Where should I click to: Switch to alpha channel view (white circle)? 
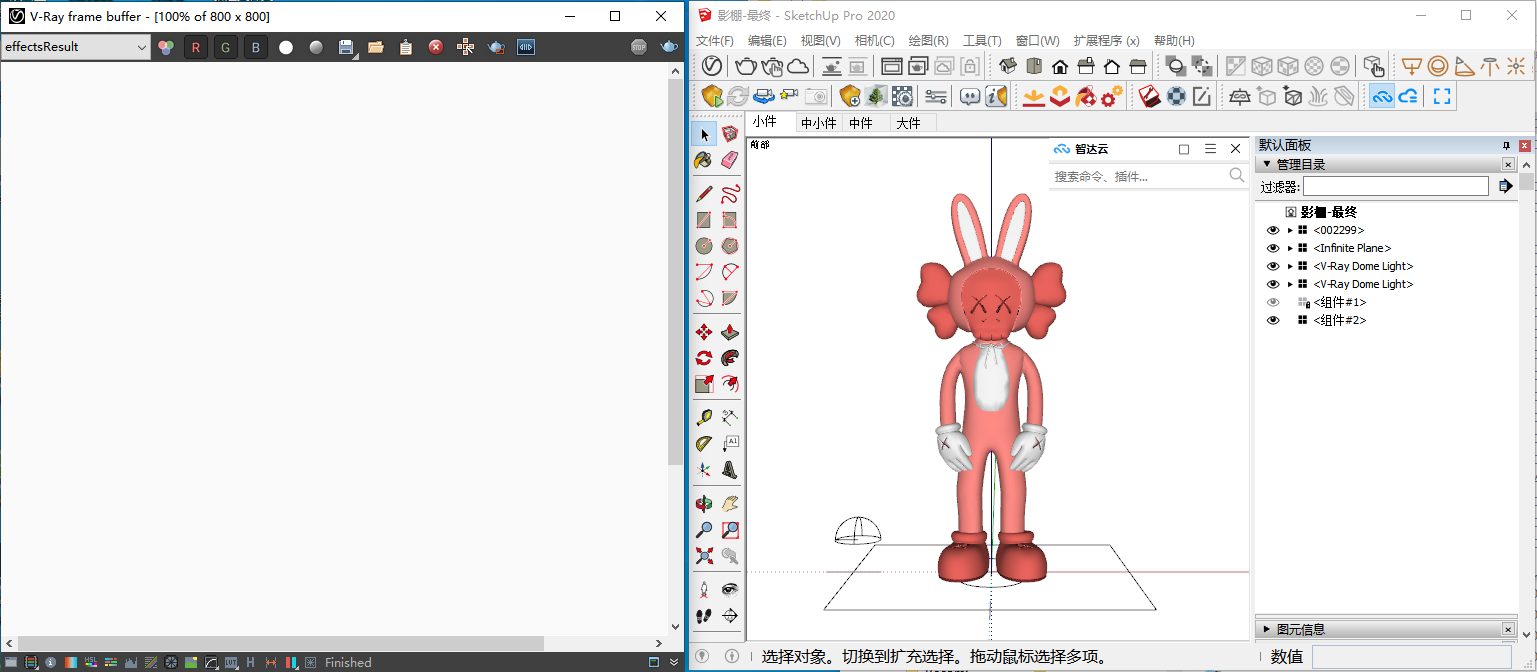tap(286, 47)
